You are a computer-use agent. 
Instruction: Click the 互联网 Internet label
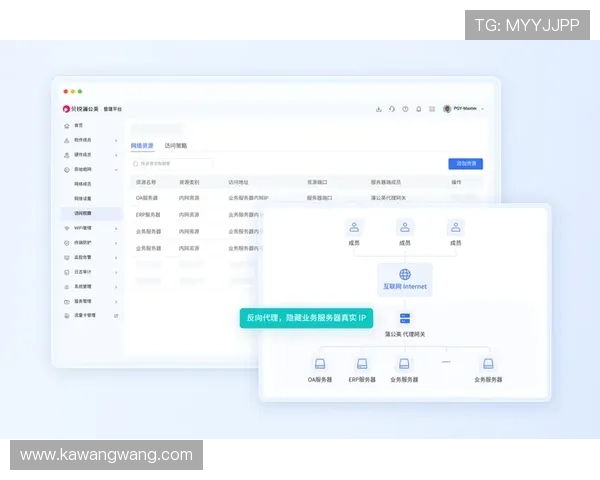pos(405,287)
